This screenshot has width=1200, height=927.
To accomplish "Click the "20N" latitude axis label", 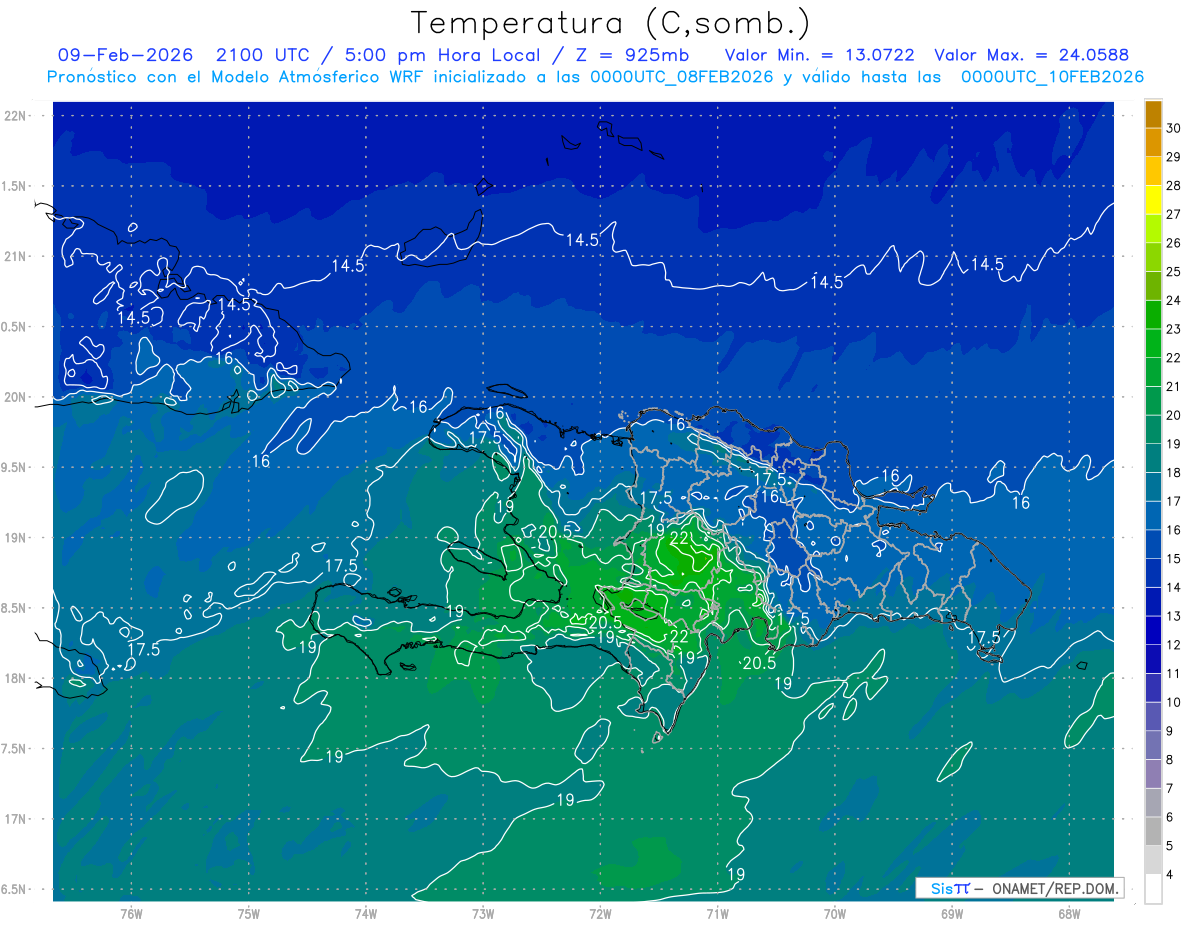I will (x=15, y=397).
